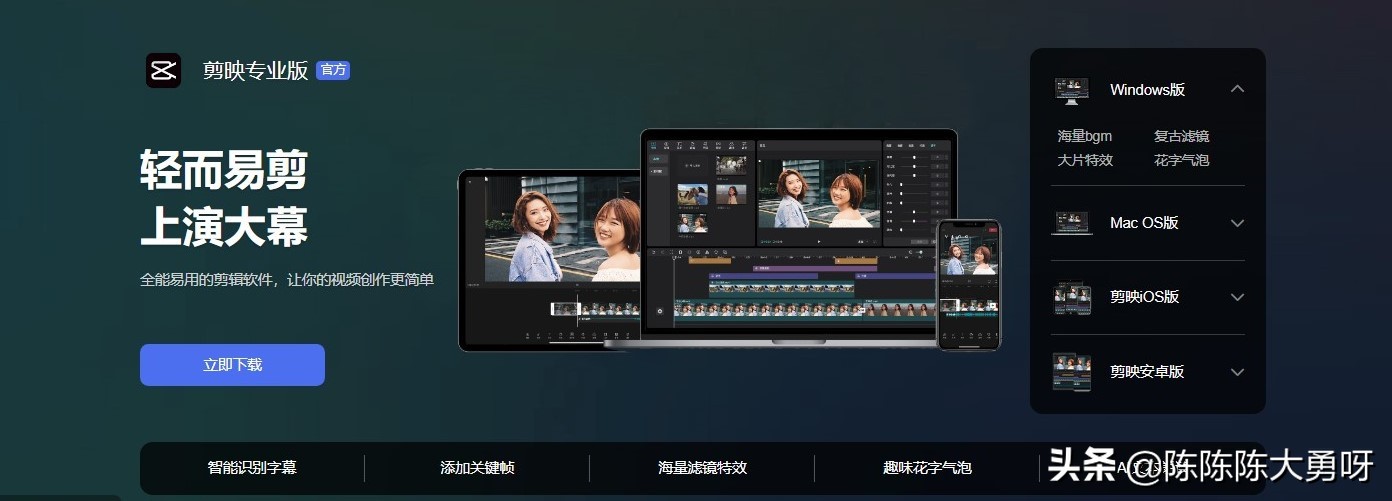Switch to the 智能识别字幕 tab
The height and width of the screenshot is (501, 1392).
tap(252, 468)
